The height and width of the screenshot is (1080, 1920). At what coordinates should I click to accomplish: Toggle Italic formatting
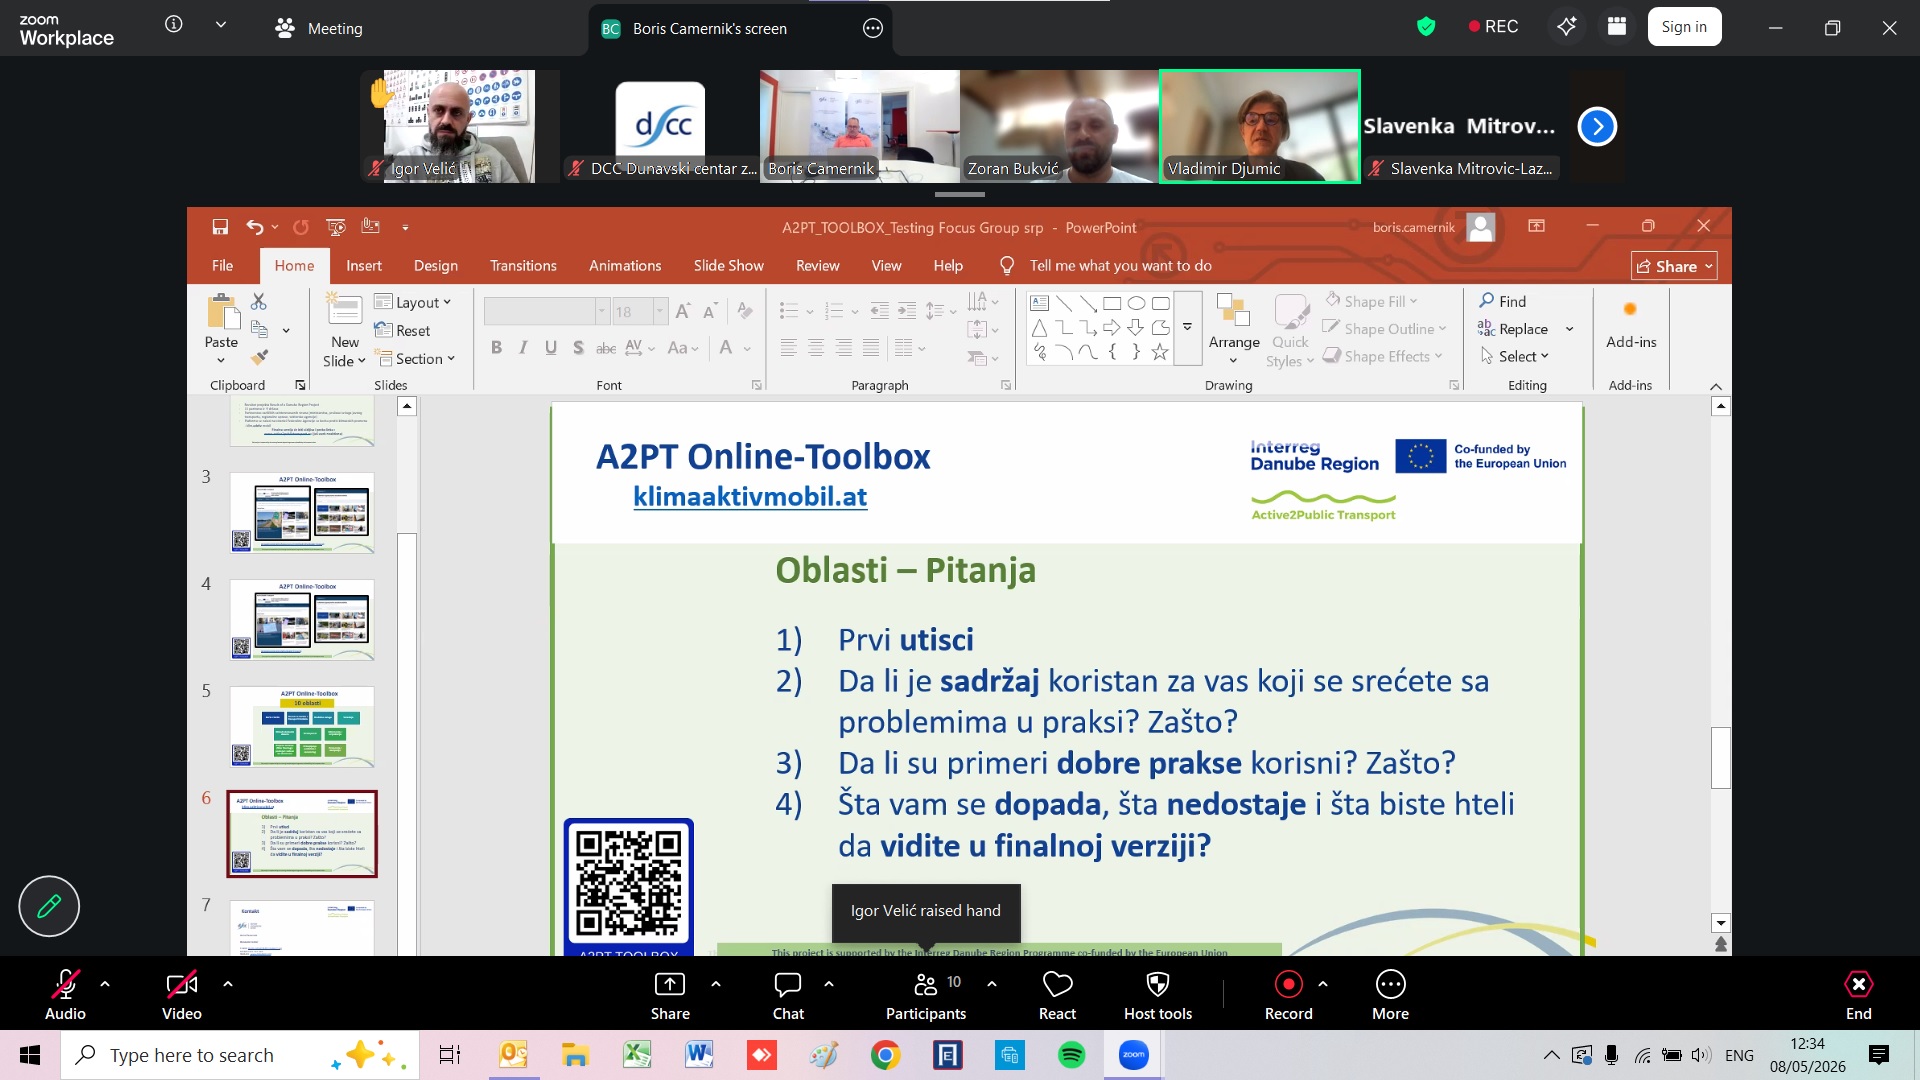[523, 348]
